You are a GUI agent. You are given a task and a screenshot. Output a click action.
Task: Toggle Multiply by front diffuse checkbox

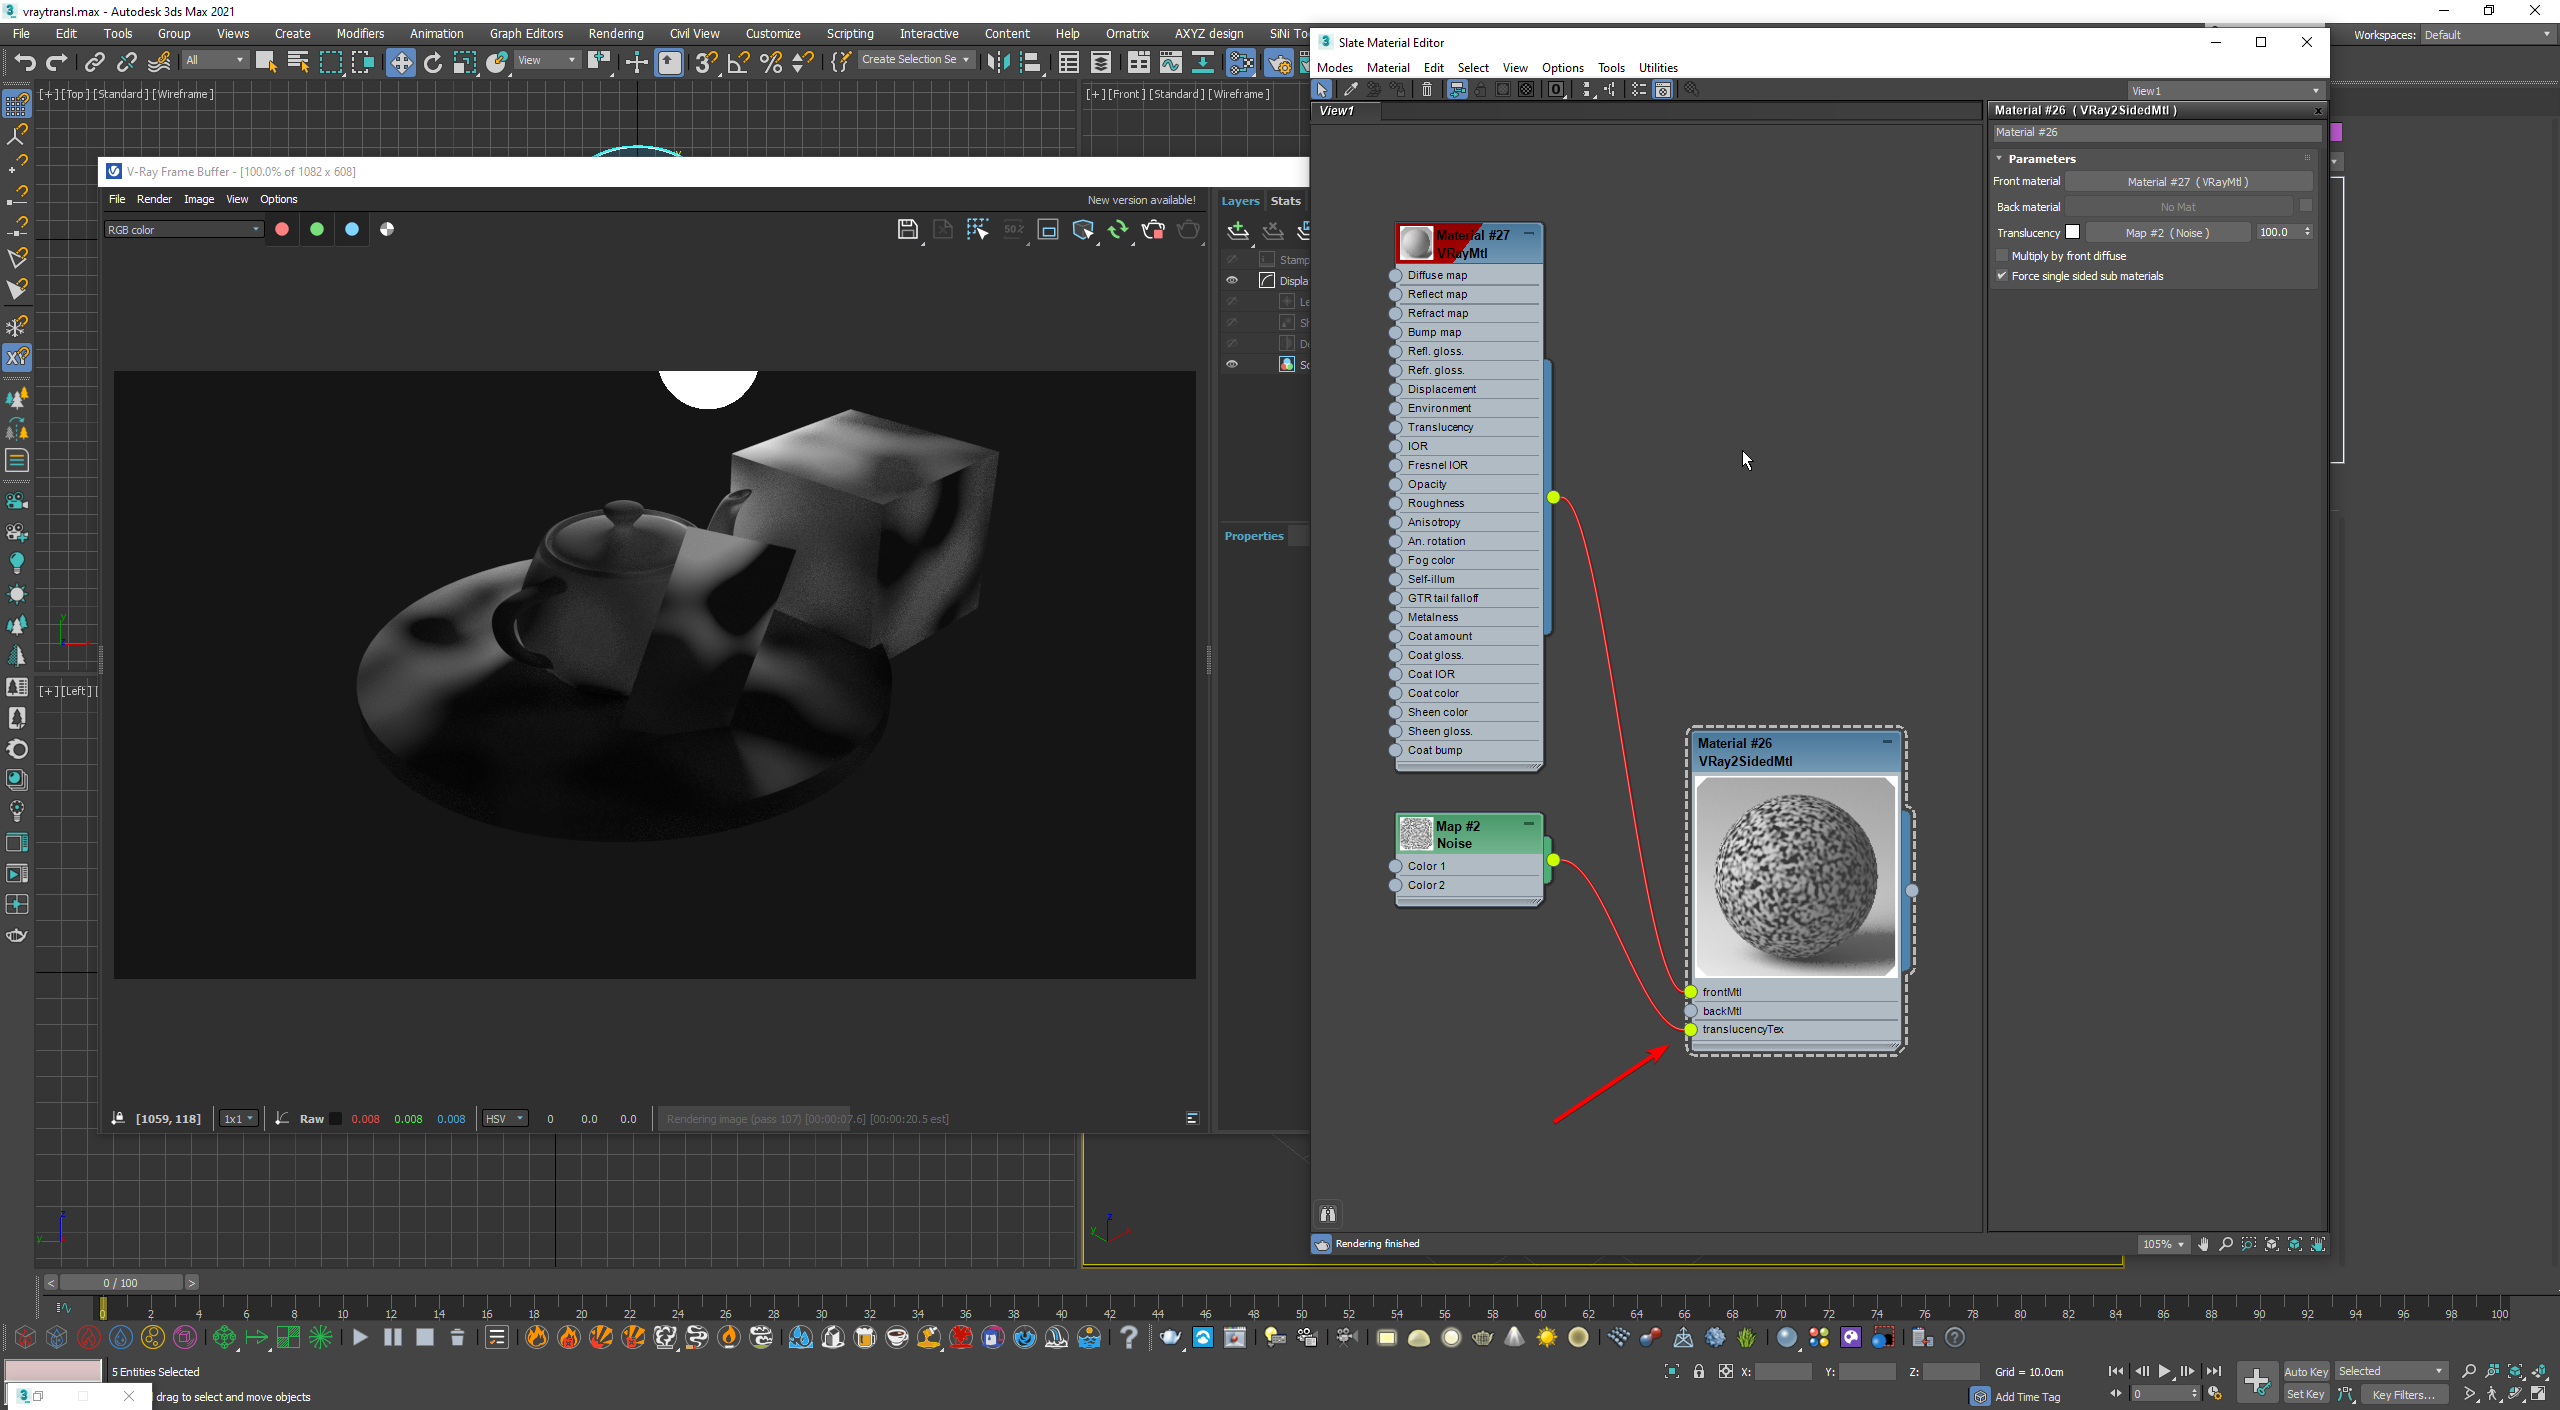tap(2001, 255)
